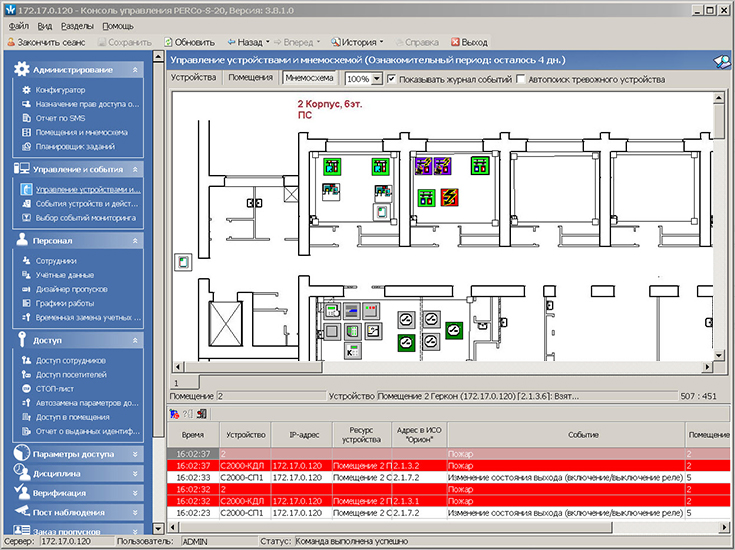Click the Обновить refresh toolbar button

pyautogui.click(x=189, y=43)
